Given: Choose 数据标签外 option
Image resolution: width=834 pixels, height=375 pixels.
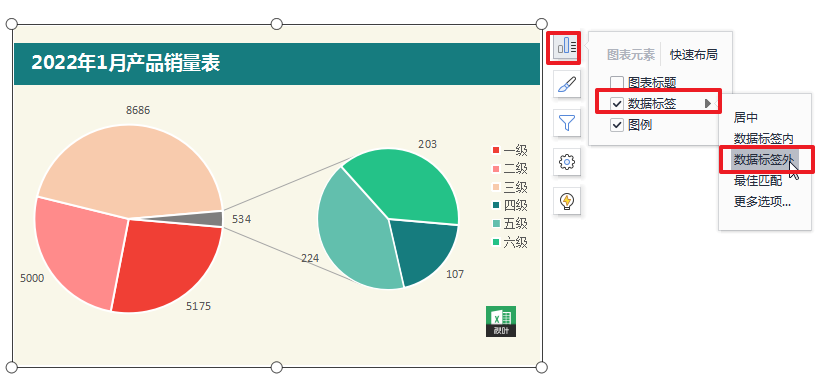Looking at the screenshot, I should point(764,160).
